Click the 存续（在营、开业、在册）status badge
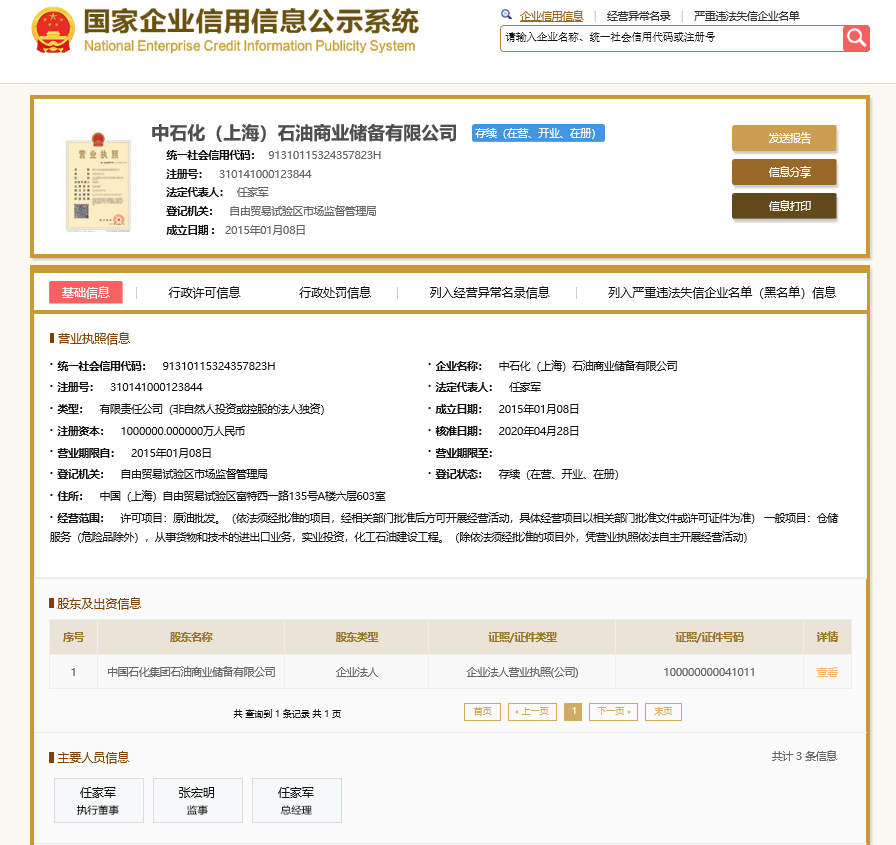 point(538,133)
